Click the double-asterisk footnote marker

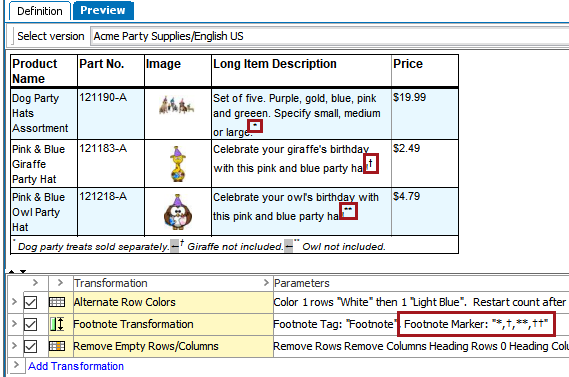[x=348, y=211]
